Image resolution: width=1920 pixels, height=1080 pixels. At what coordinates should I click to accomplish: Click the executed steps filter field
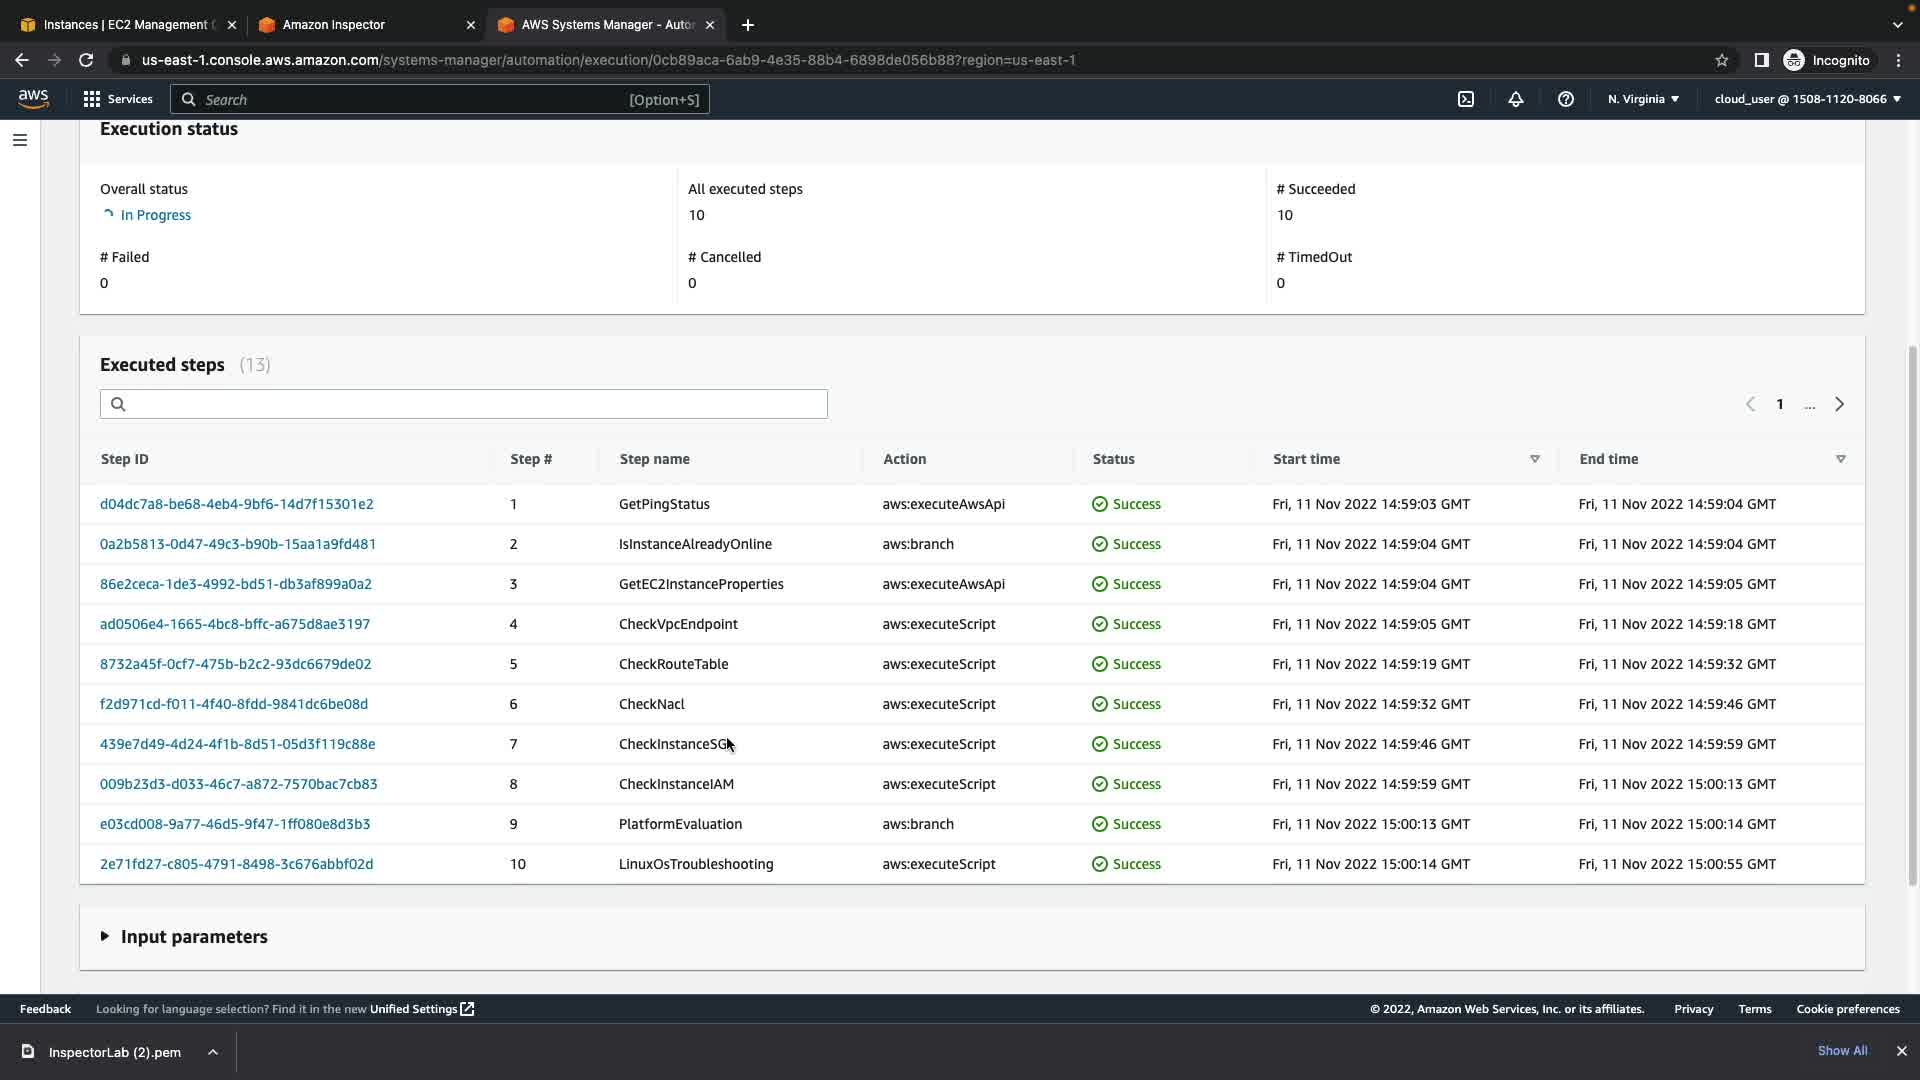tap(464, 404)
